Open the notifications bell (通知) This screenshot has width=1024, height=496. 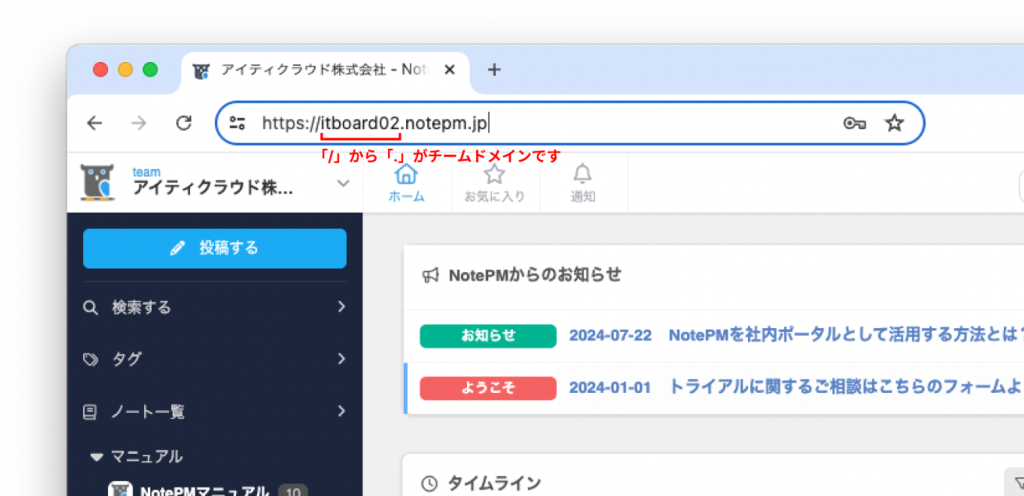tap(583, 183)
